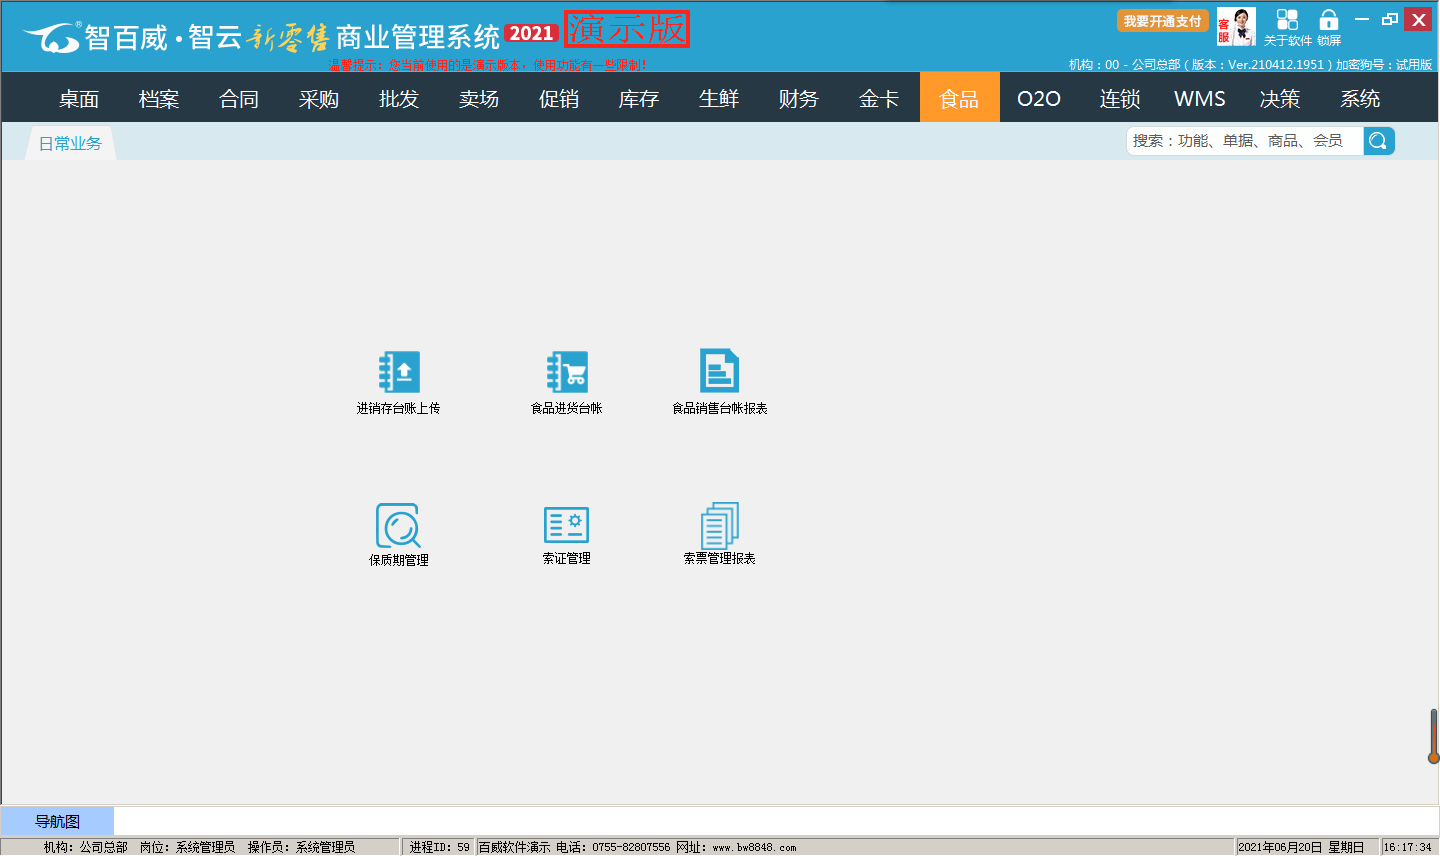The height and width of the screenshot is (856, 1440).
Task: Click the search magnifier icon
Action: click(x=1378, y=141)
